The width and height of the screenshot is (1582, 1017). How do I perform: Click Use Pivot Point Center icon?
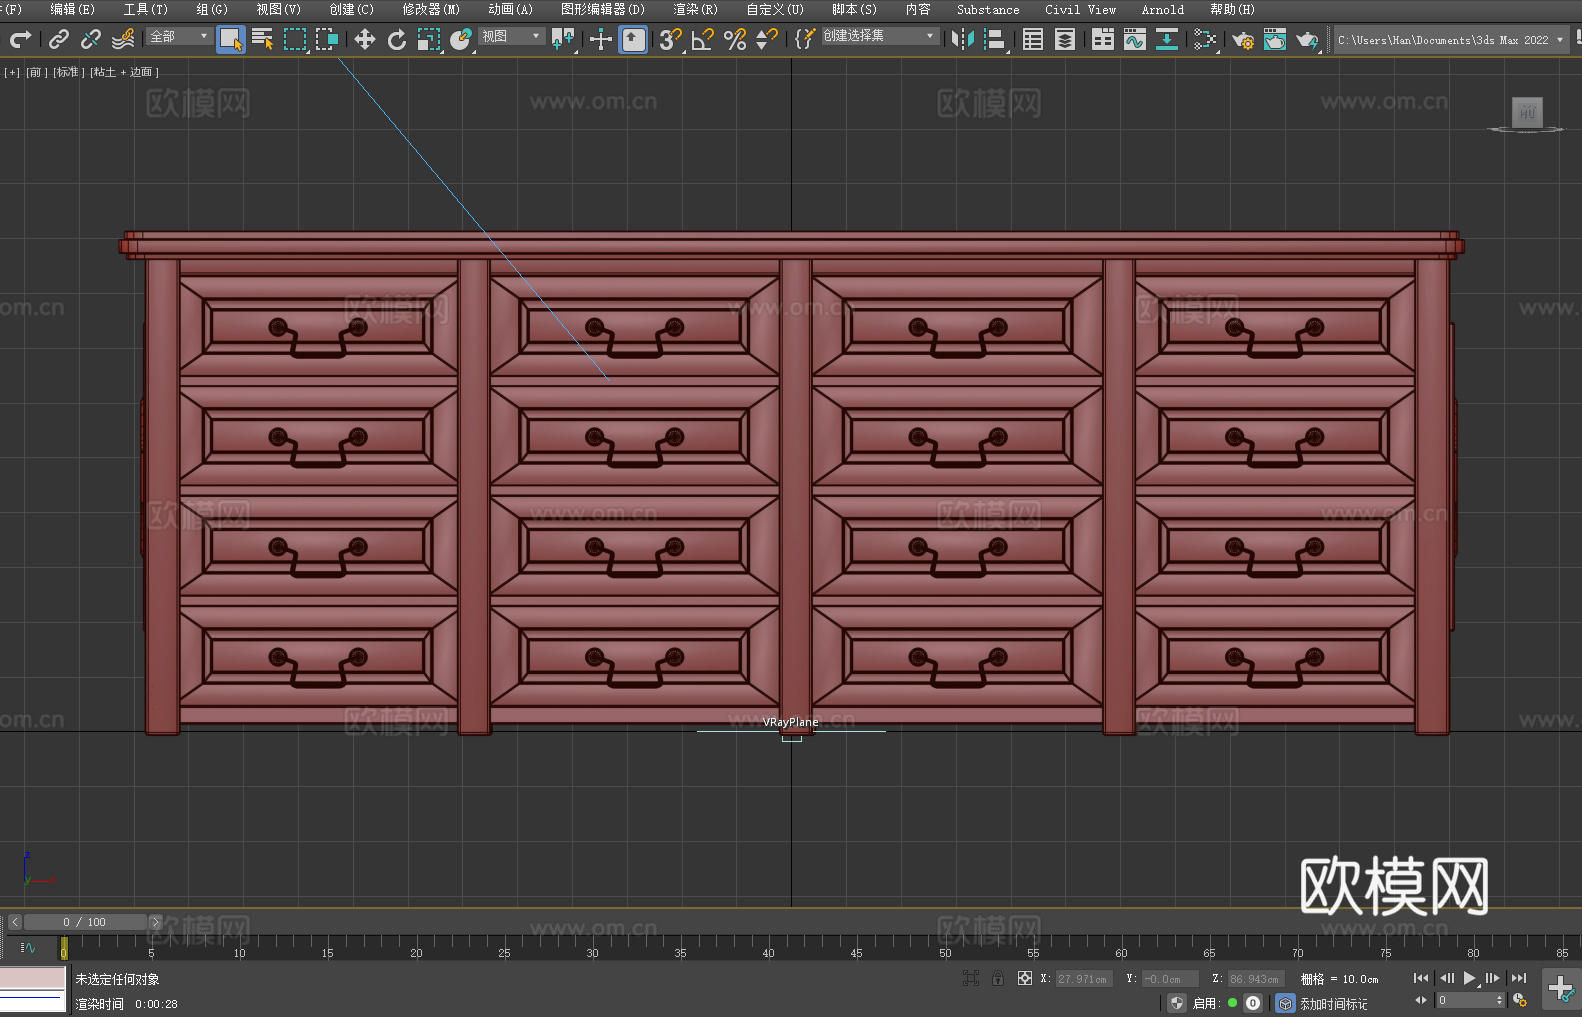(563, 39)
